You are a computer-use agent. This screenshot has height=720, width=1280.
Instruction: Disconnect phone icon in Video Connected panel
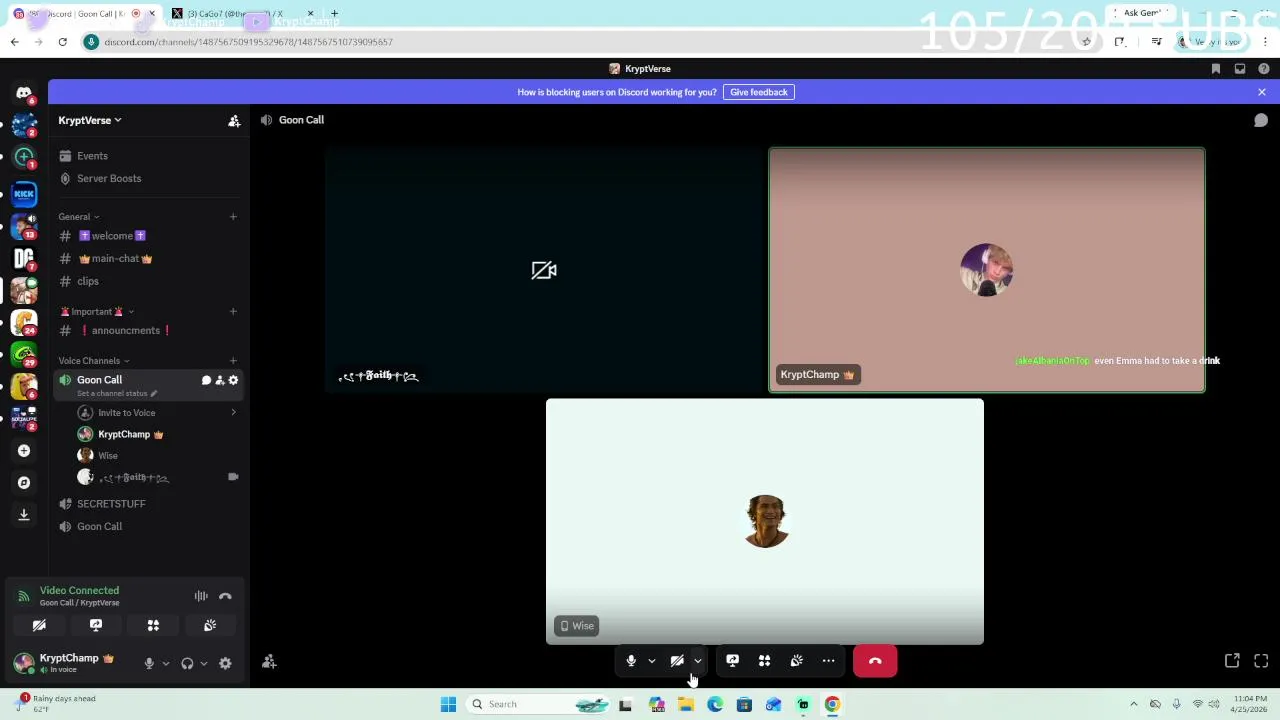click(x=225, y=596)
